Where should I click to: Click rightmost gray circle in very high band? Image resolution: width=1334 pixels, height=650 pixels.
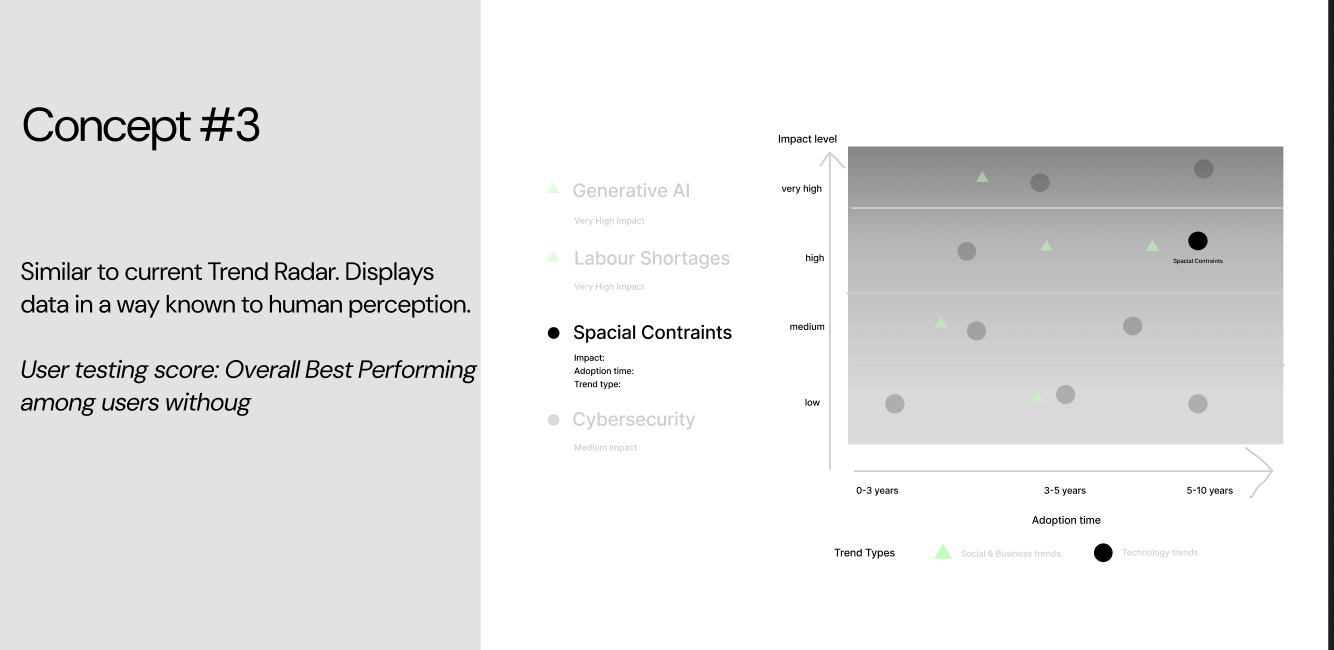coord(1203,169)
